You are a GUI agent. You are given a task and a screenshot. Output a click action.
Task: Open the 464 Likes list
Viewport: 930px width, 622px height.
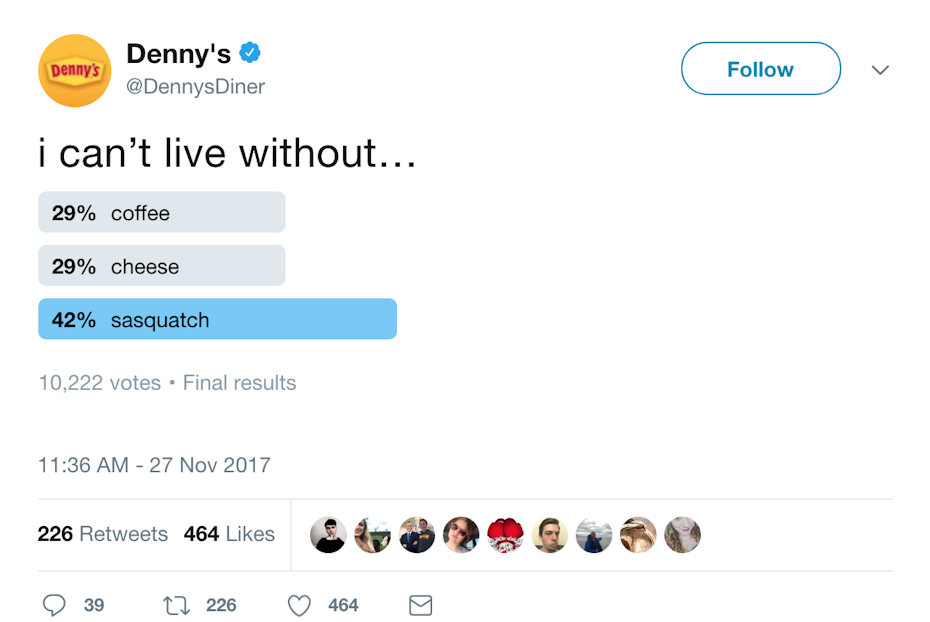229,534
